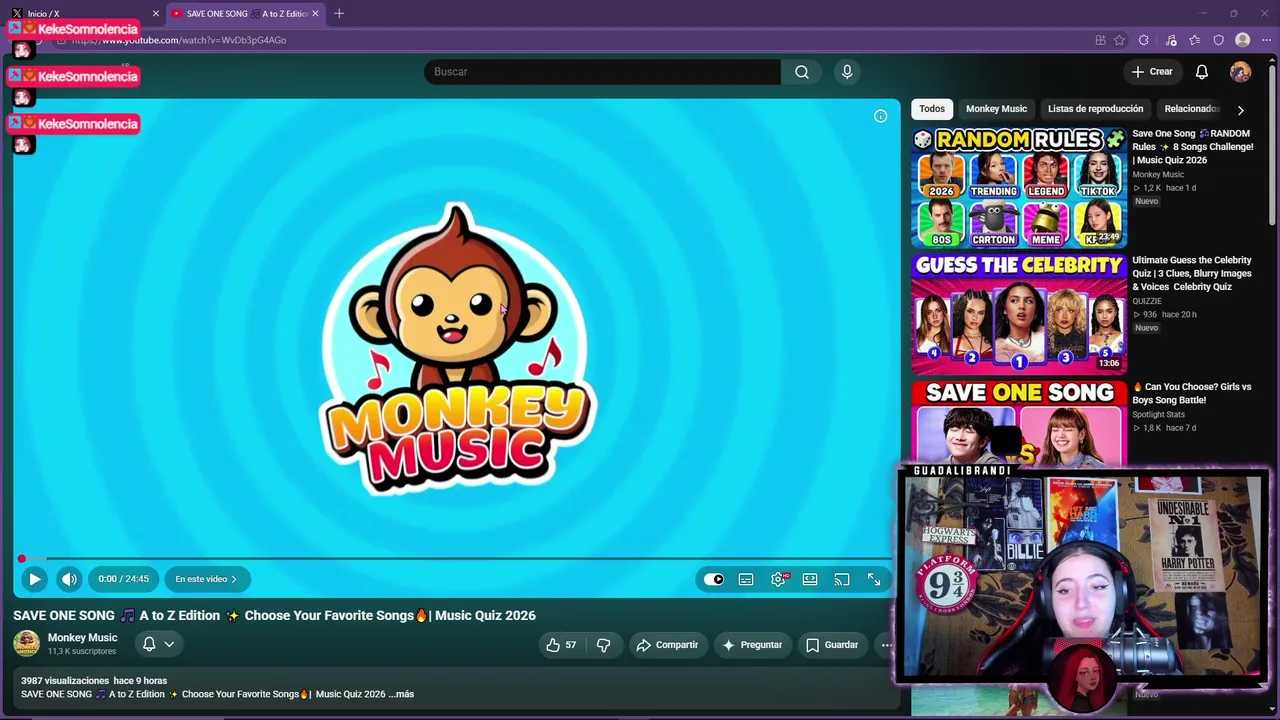The width and height of the screenshot is (1280, 720).
Task: Open the browser media control icon
Action: [x=1171, y=40]
